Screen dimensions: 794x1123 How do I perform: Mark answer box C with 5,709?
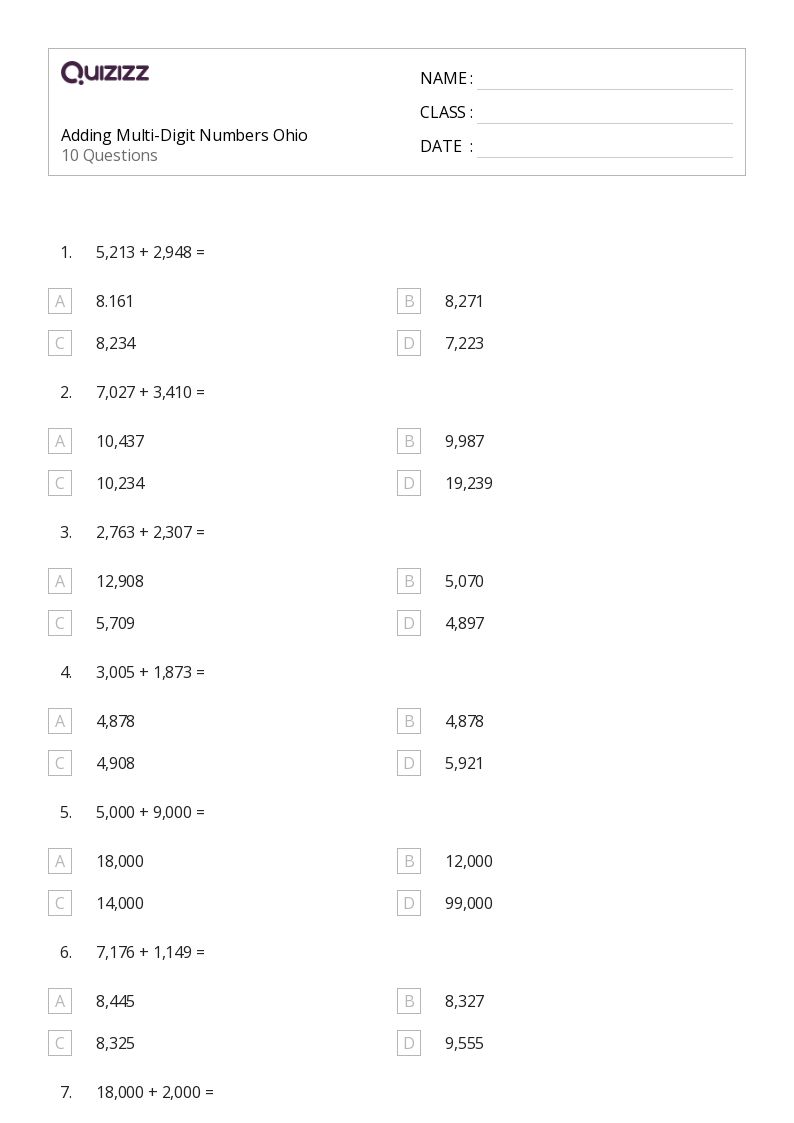tap(60, 623)
